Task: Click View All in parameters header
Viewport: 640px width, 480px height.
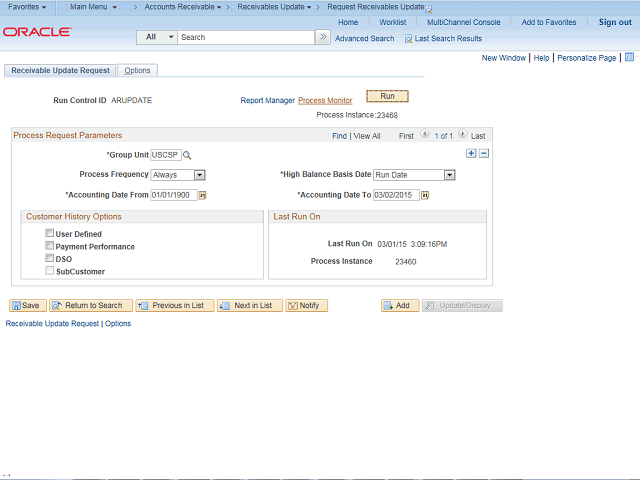Action: [x=367, y=136]
